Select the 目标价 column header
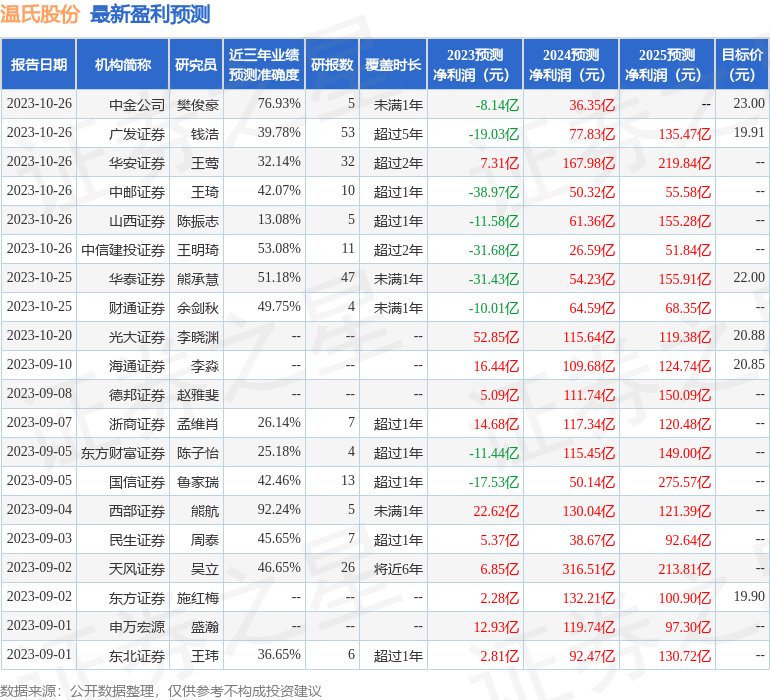 pos(742,64)
